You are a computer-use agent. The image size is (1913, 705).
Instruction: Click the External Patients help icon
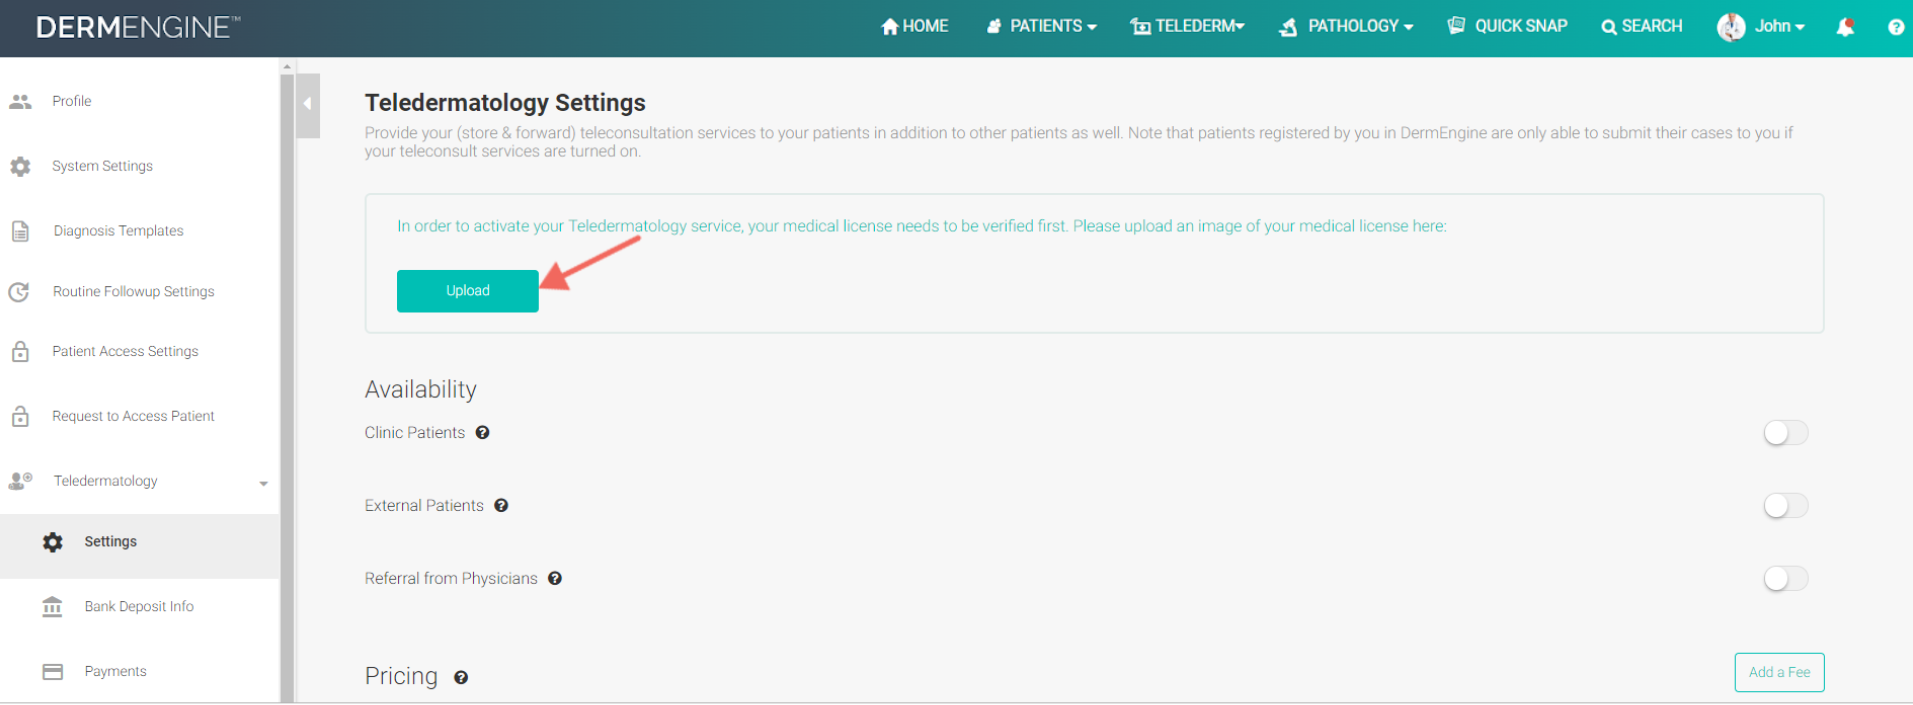501,506
